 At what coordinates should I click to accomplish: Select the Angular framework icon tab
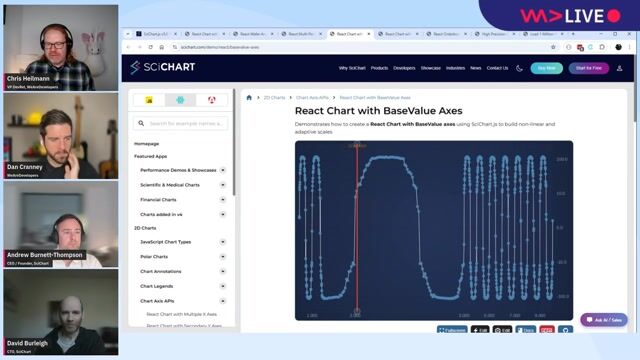[211, 100]
